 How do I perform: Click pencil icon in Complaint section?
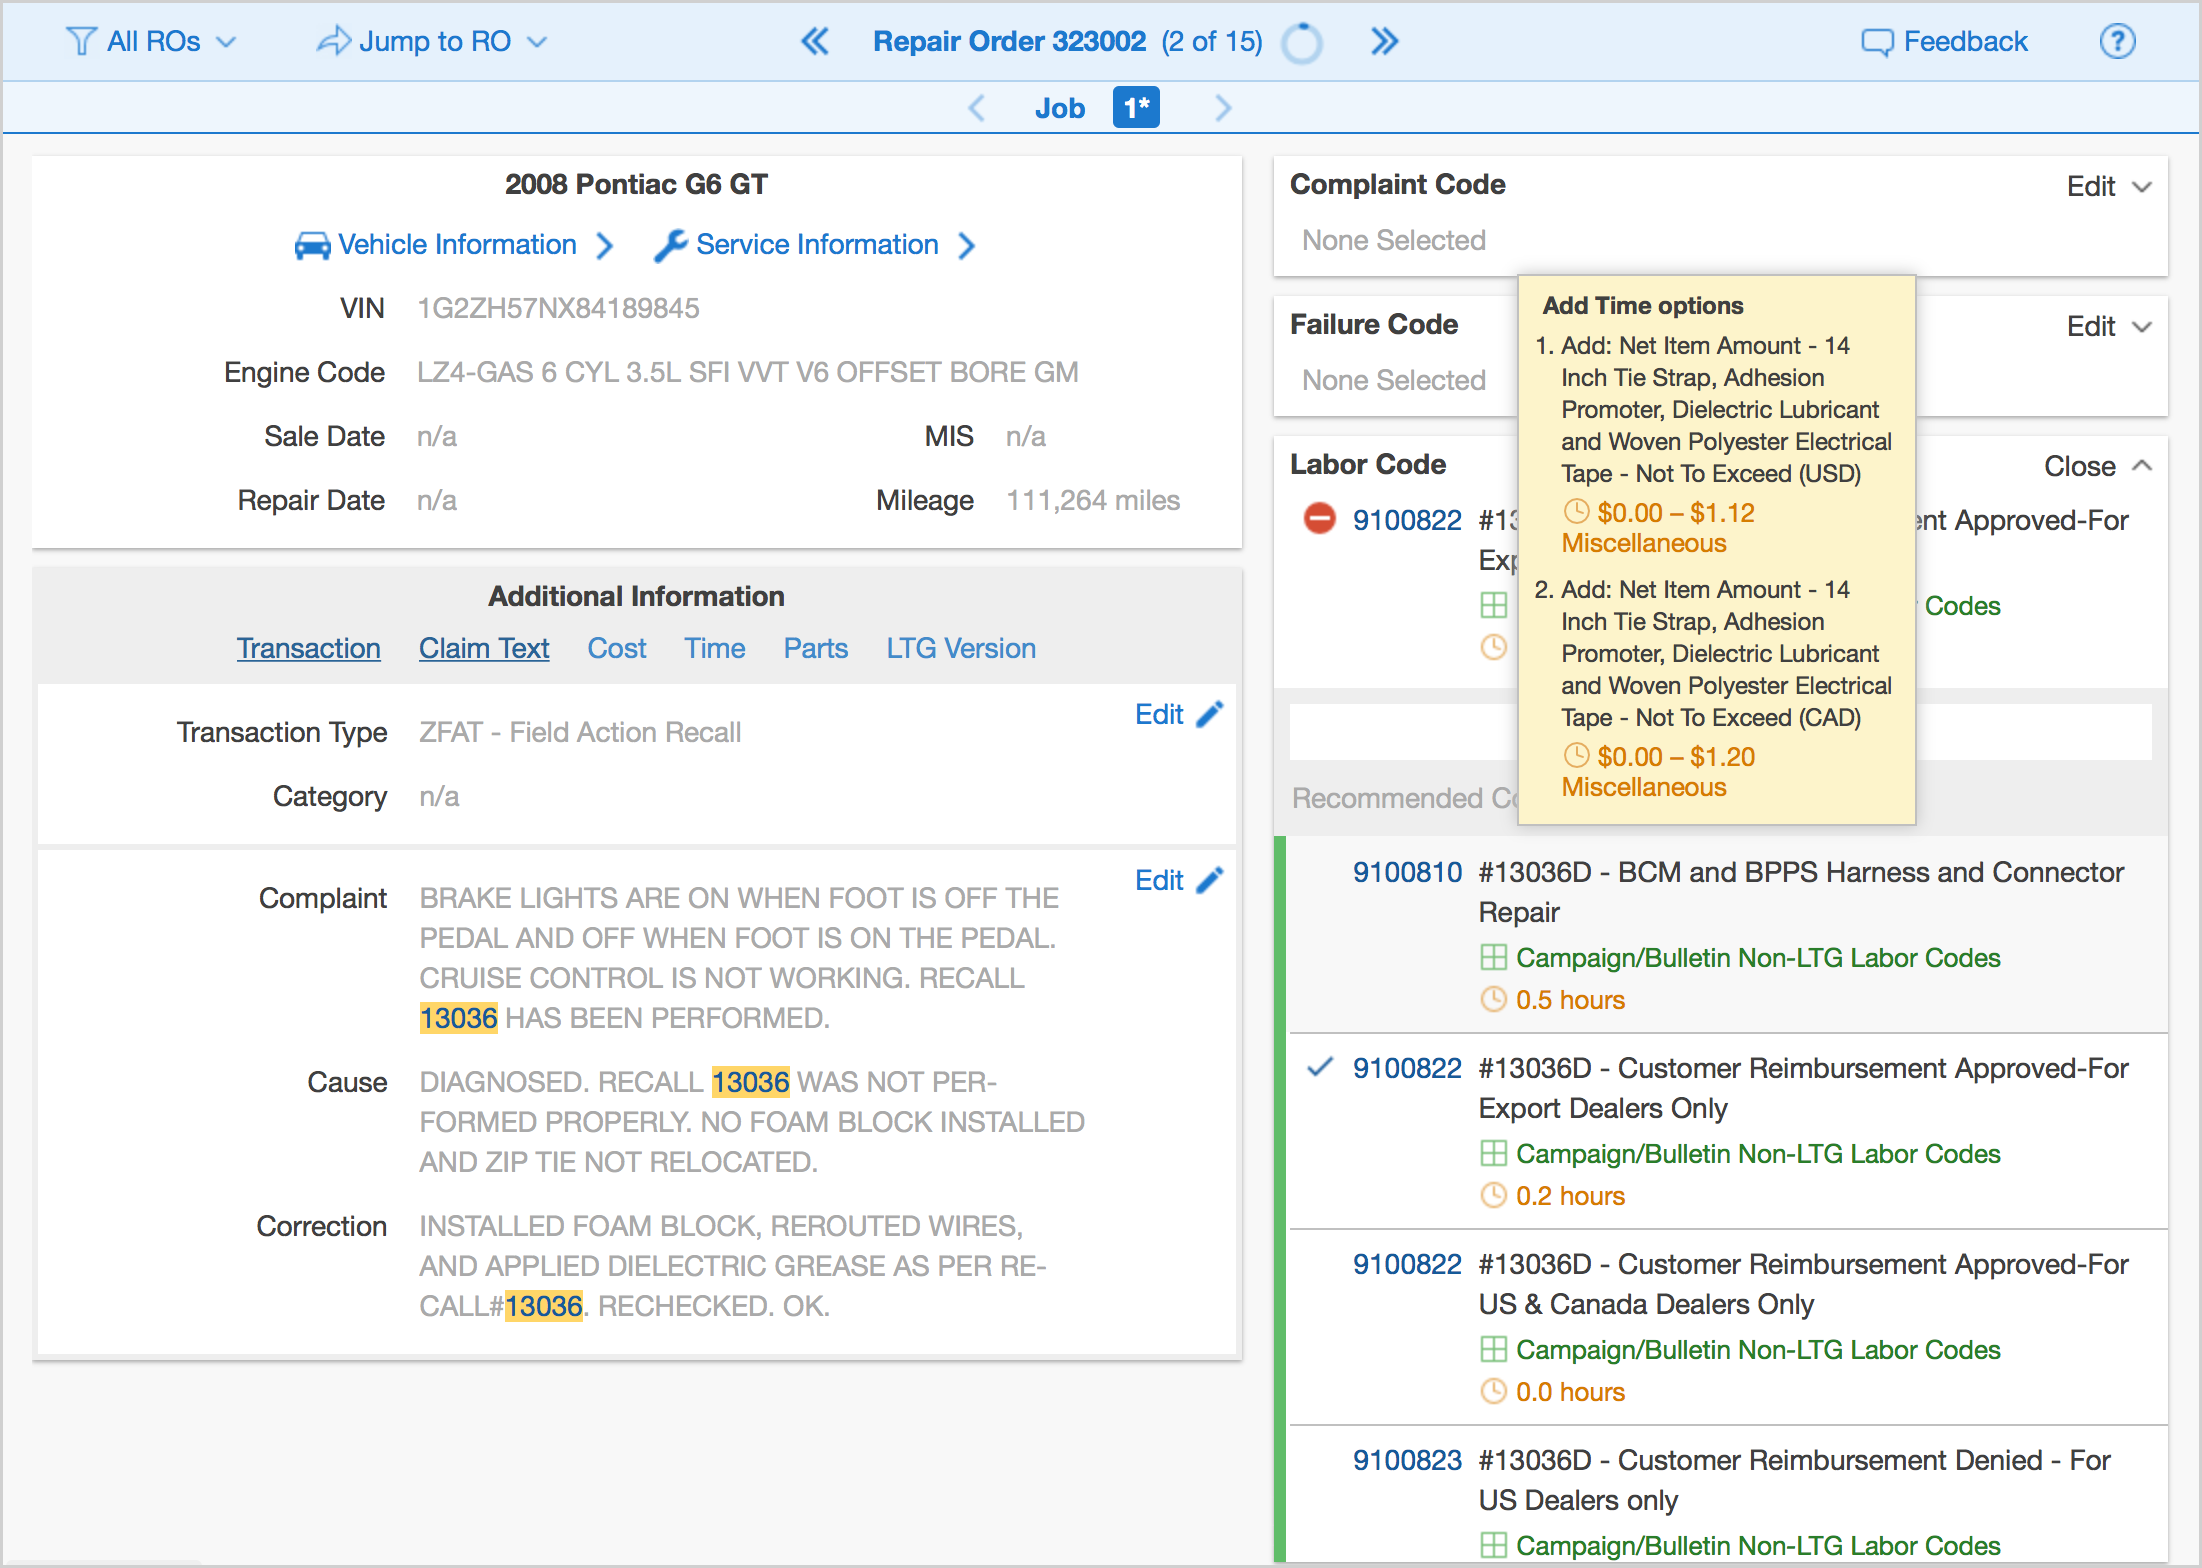click(x=1210, y=880)
